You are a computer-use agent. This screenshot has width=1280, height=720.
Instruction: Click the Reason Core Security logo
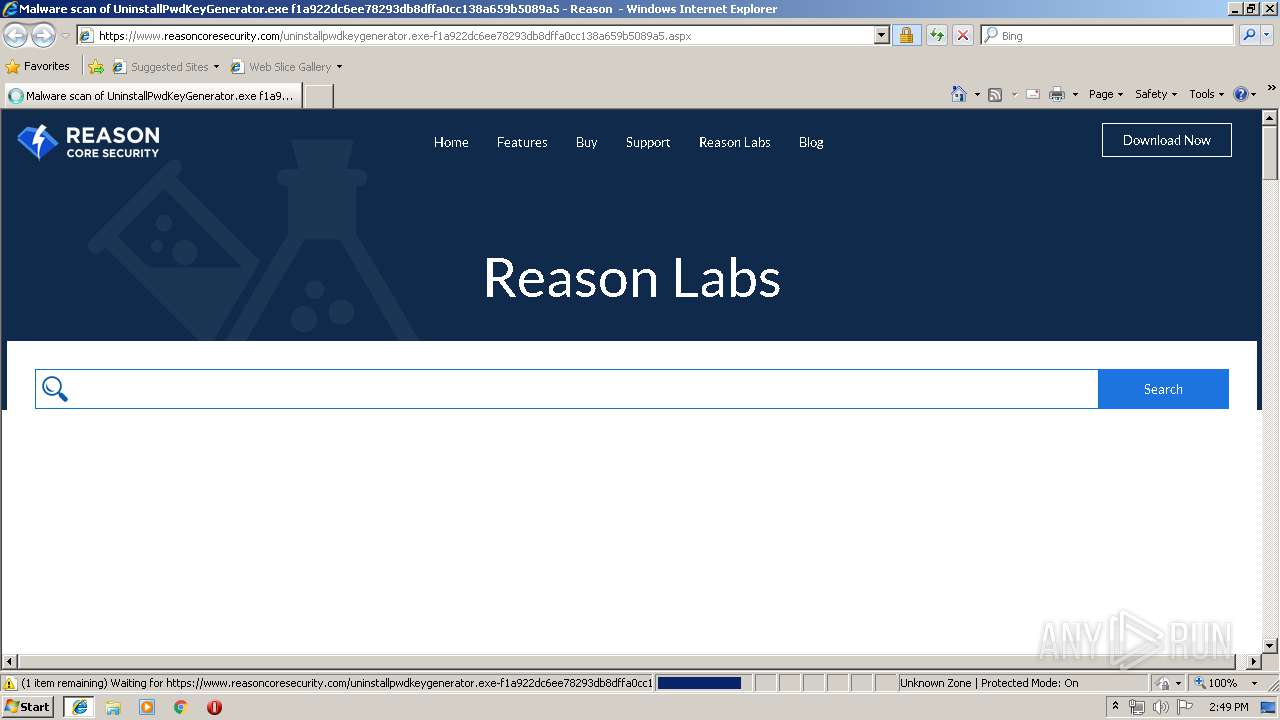pyautogui.click(x=88, y=142)
